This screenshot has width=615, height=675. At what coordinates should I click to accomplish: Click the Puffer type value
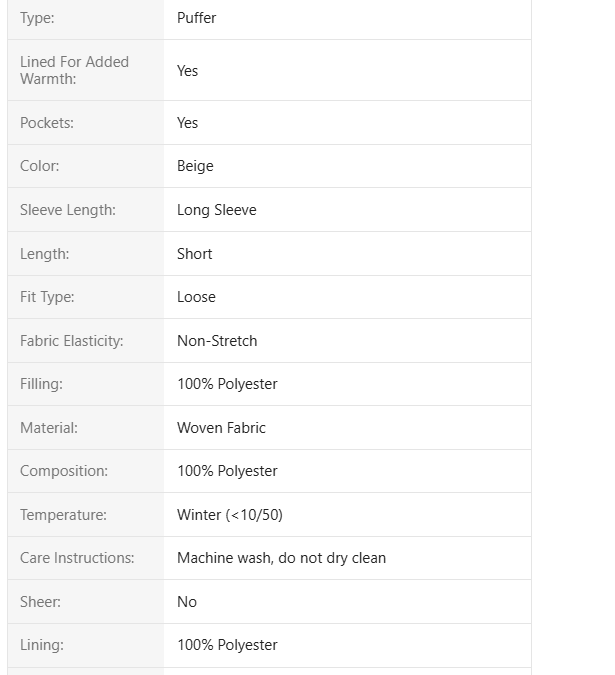(197, 18)
